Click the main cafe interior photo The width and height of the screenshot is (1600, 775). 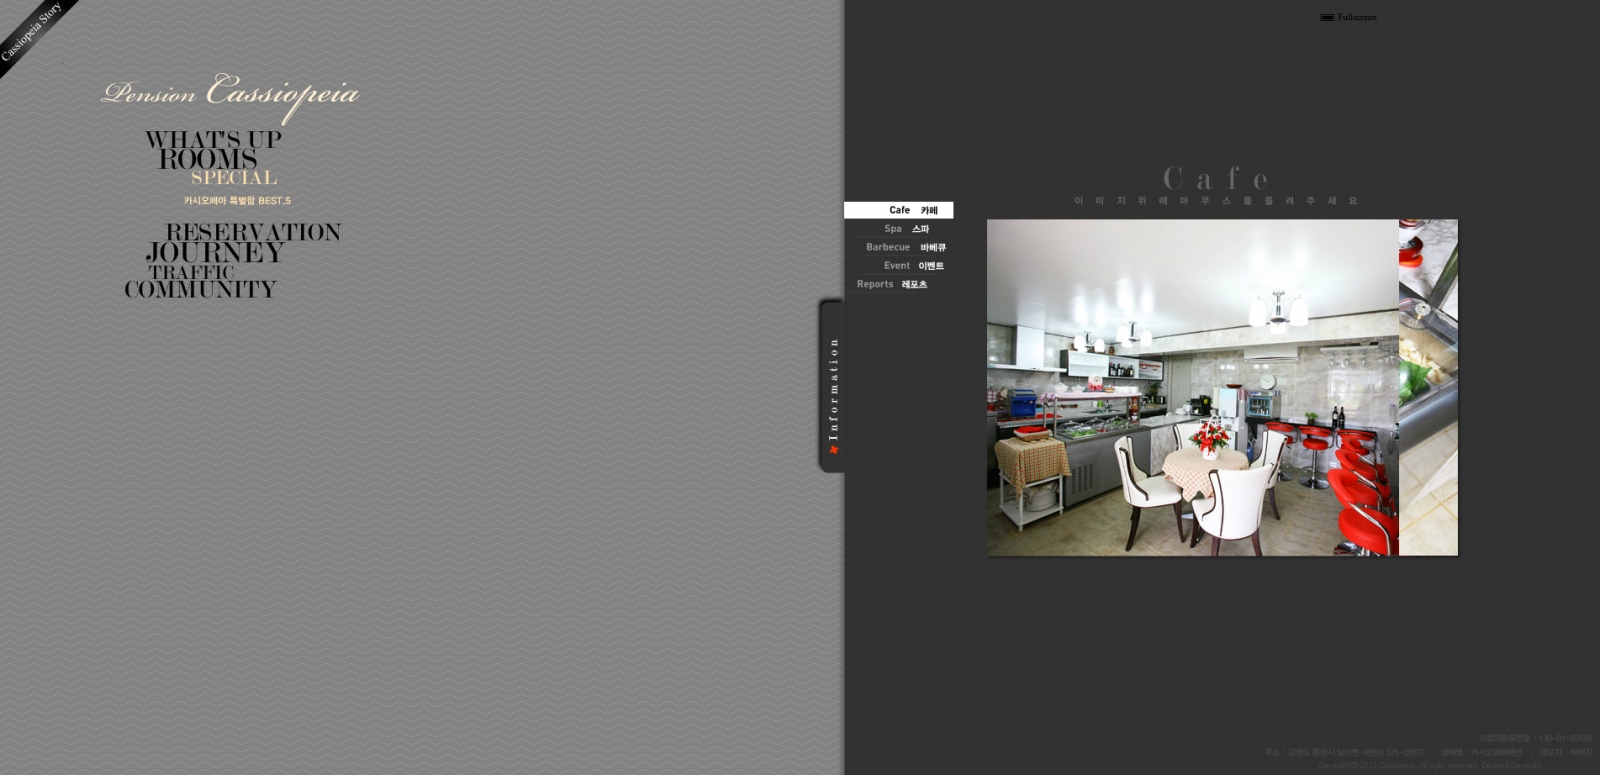[x=1192, y=387]
